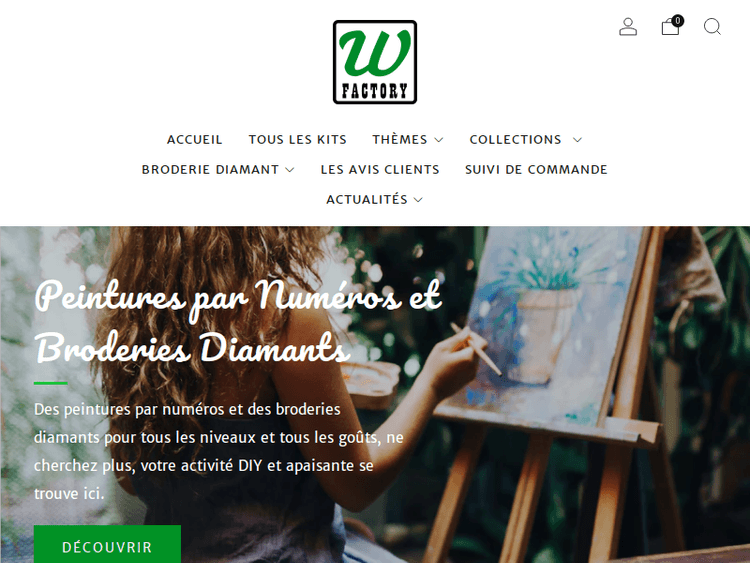
Task: Open Tous les Kits menu item
Action: 298,140
